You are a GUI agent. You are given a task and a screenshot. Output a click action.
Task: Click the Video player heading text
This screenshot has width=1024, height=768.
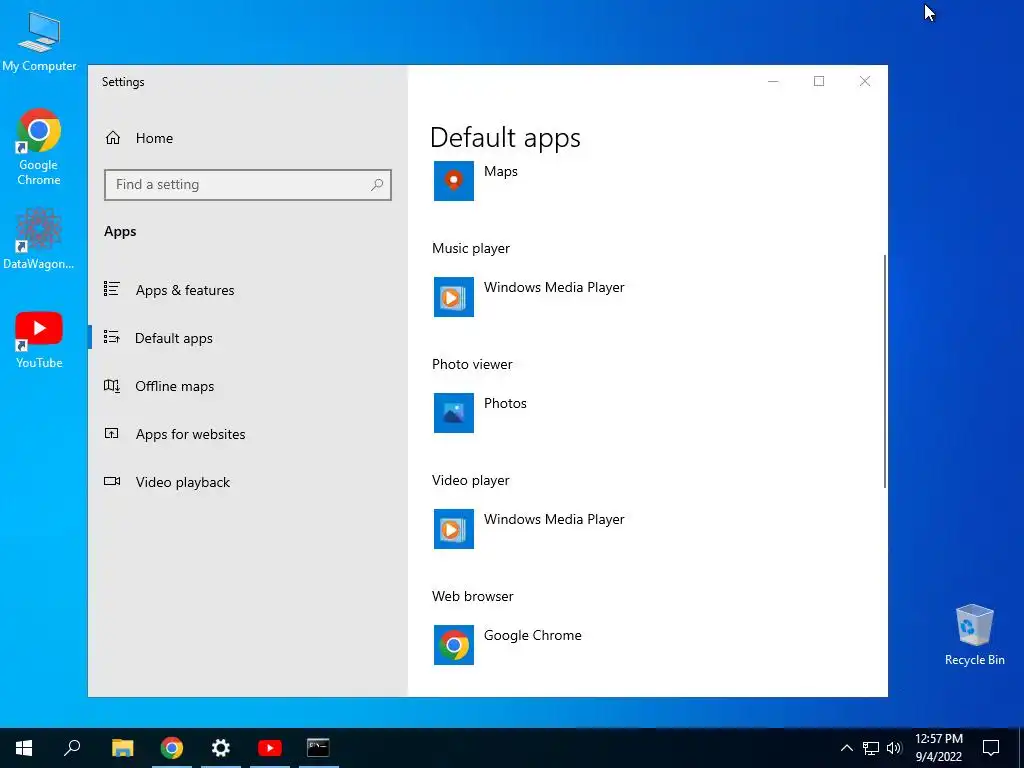coord(470,481)
